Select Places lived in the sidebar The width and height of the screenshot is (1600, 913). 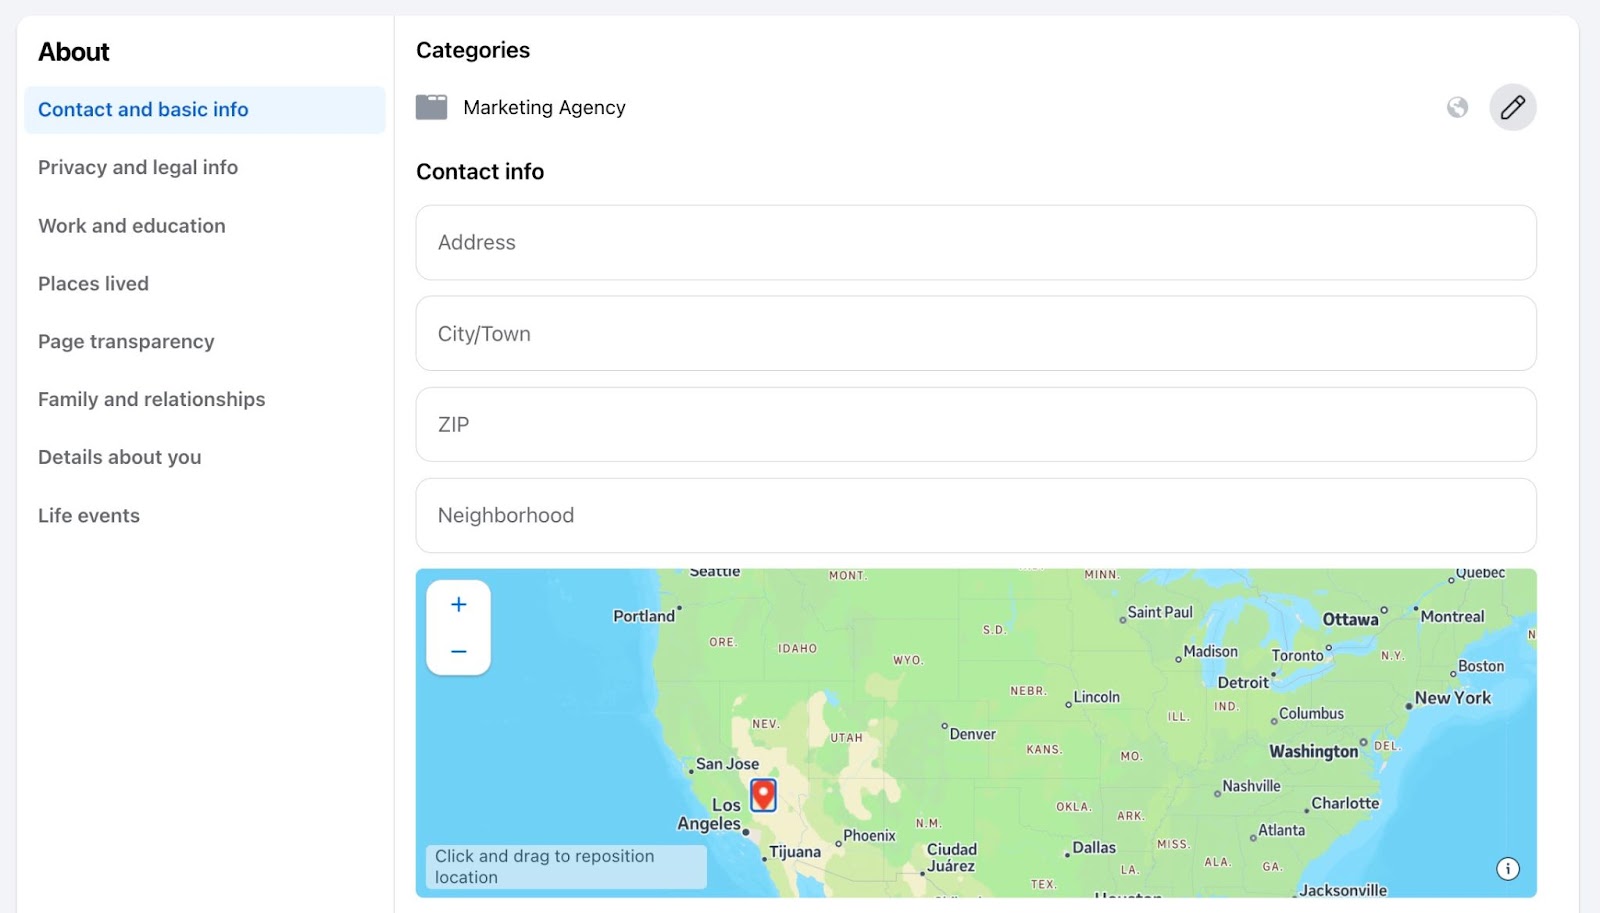coord(93,283)
